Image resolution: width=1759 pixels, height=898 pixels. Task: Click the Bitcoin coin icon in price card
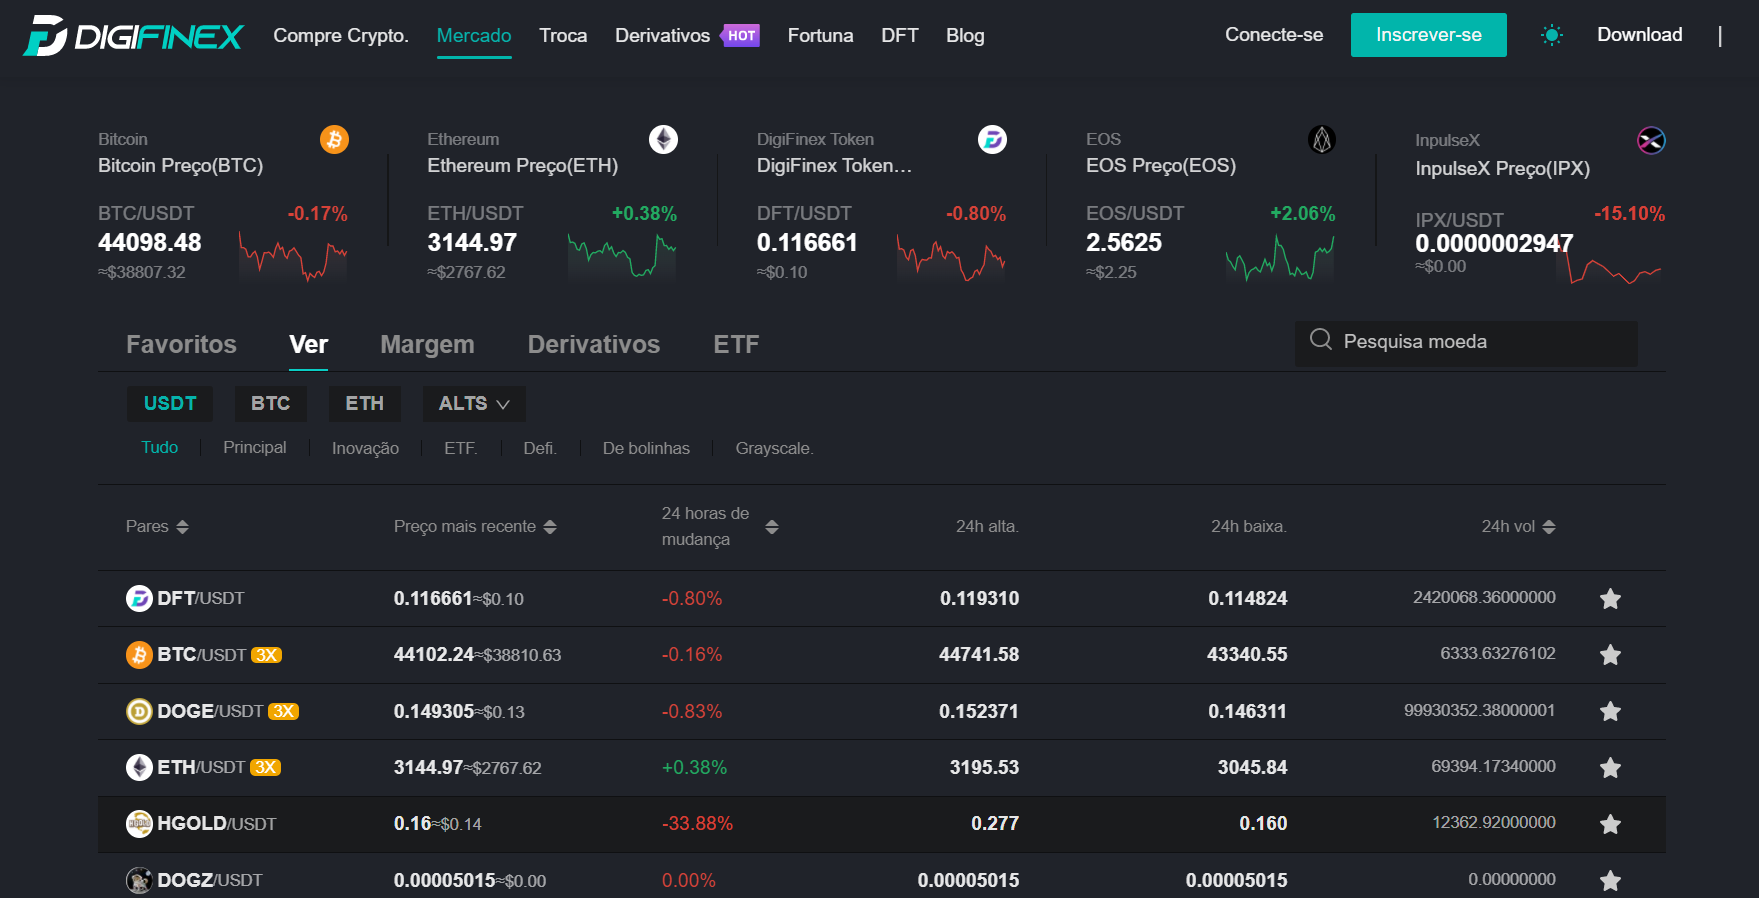pos(334,139)
